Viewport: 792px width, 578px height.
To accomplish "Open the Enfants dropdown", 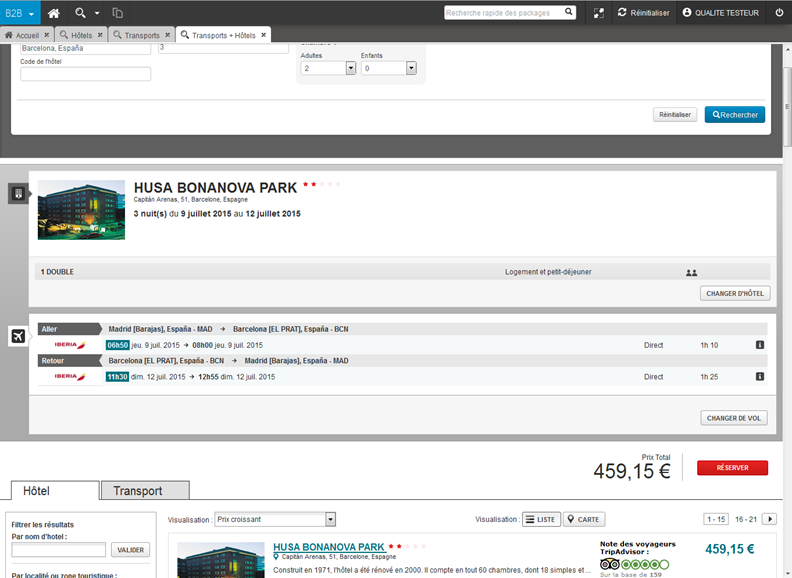I will pos(411,68).
